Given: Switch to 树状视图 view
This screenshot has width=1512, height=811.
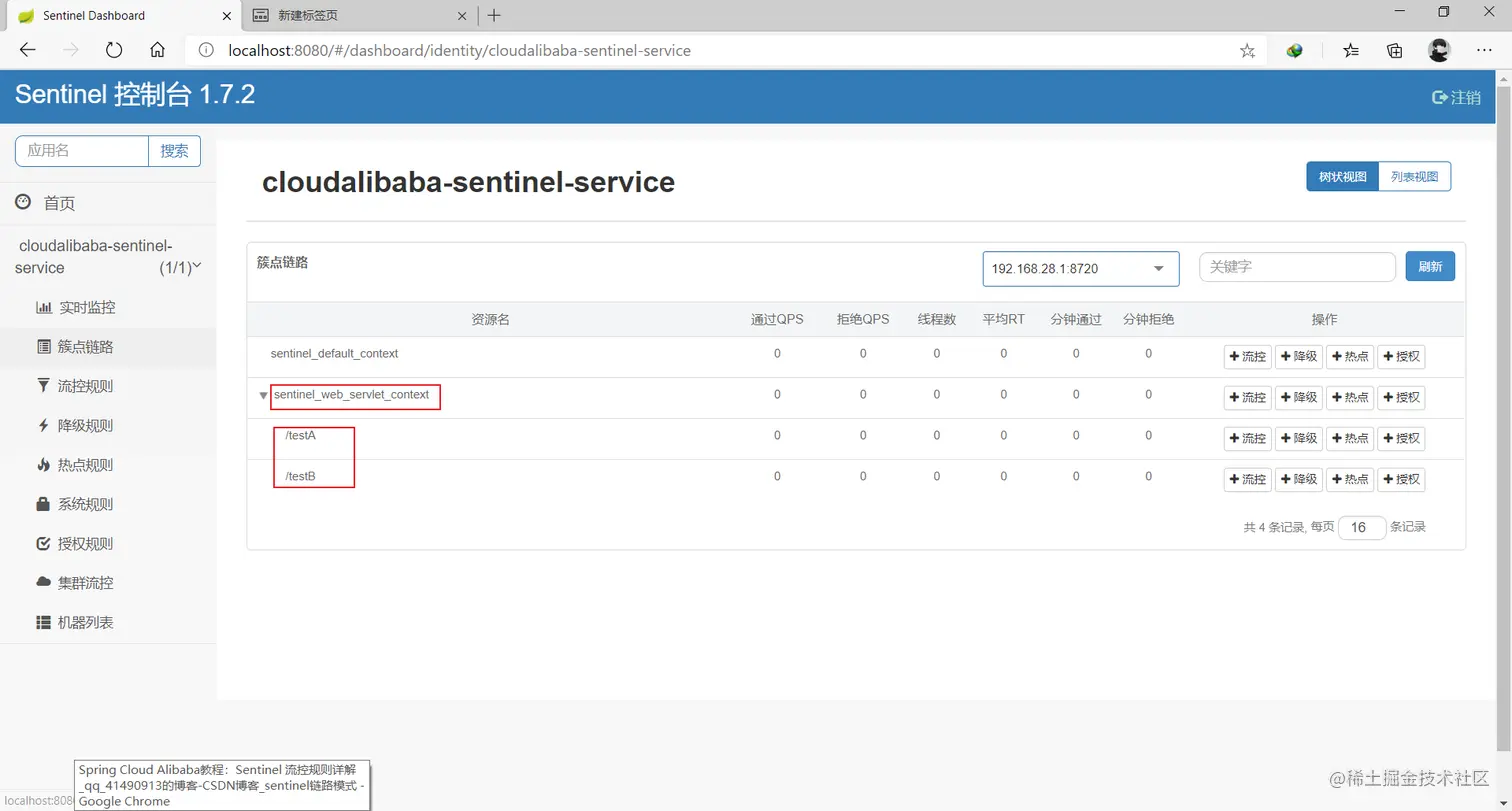Looking at the screenshot, I should coord(1342,176).
